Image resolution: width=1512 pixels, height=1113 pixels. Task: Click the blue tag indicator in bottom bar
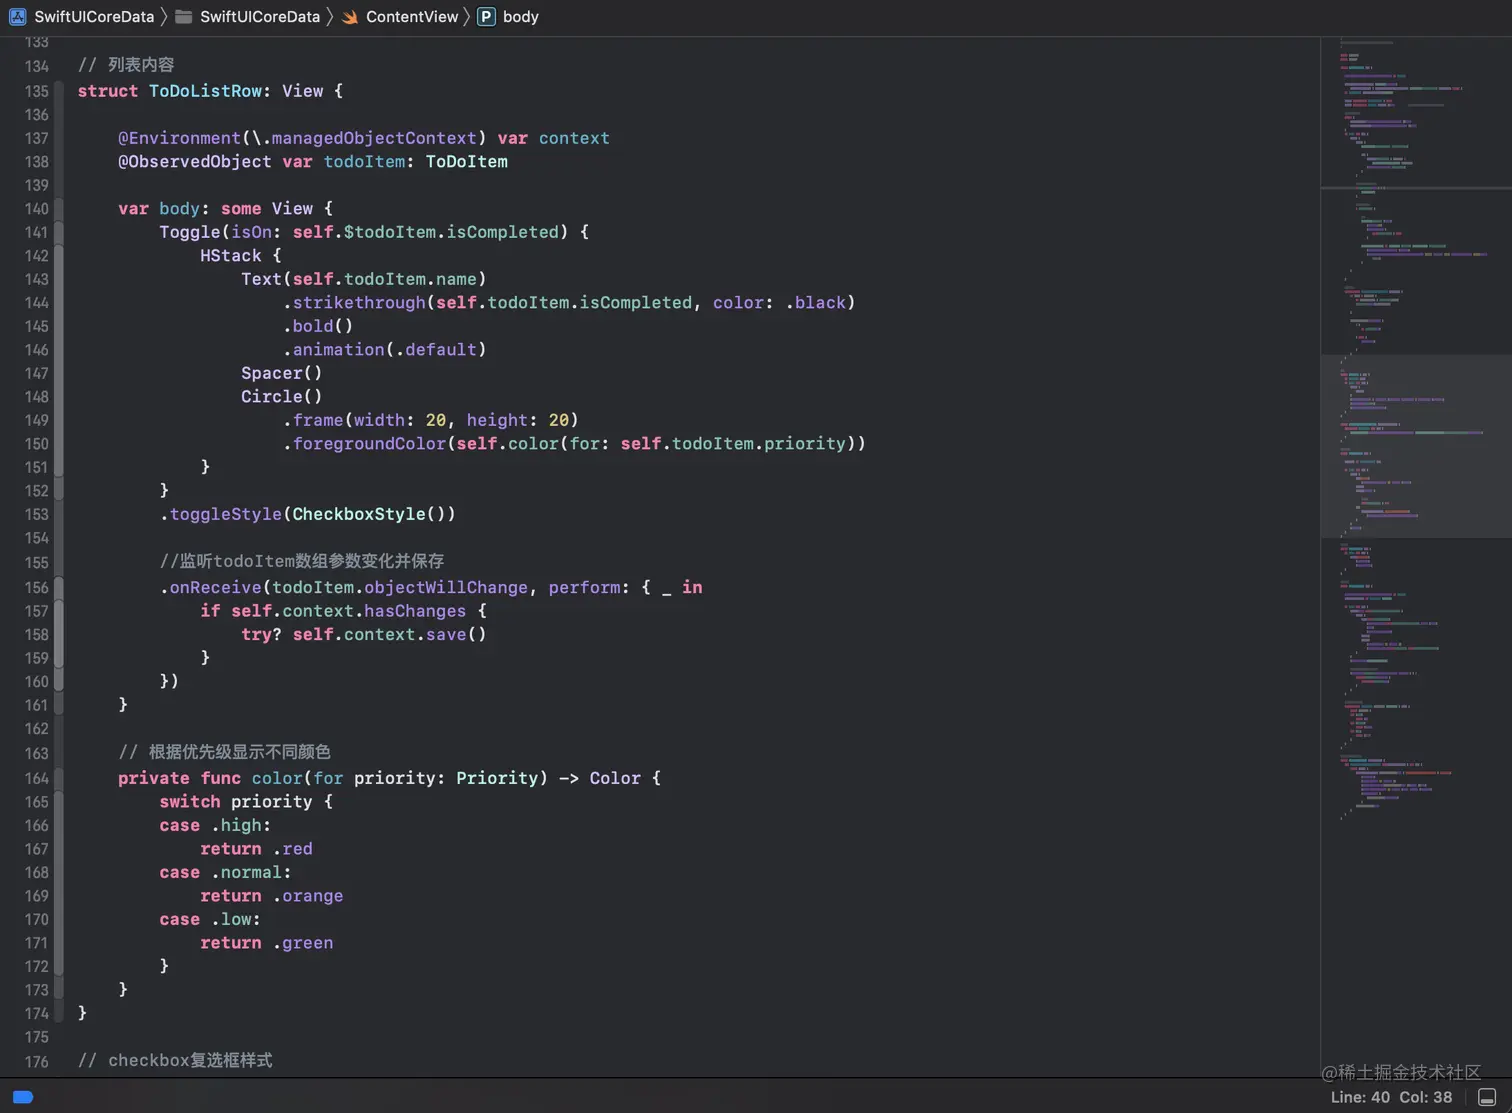tap(22, 1097)
